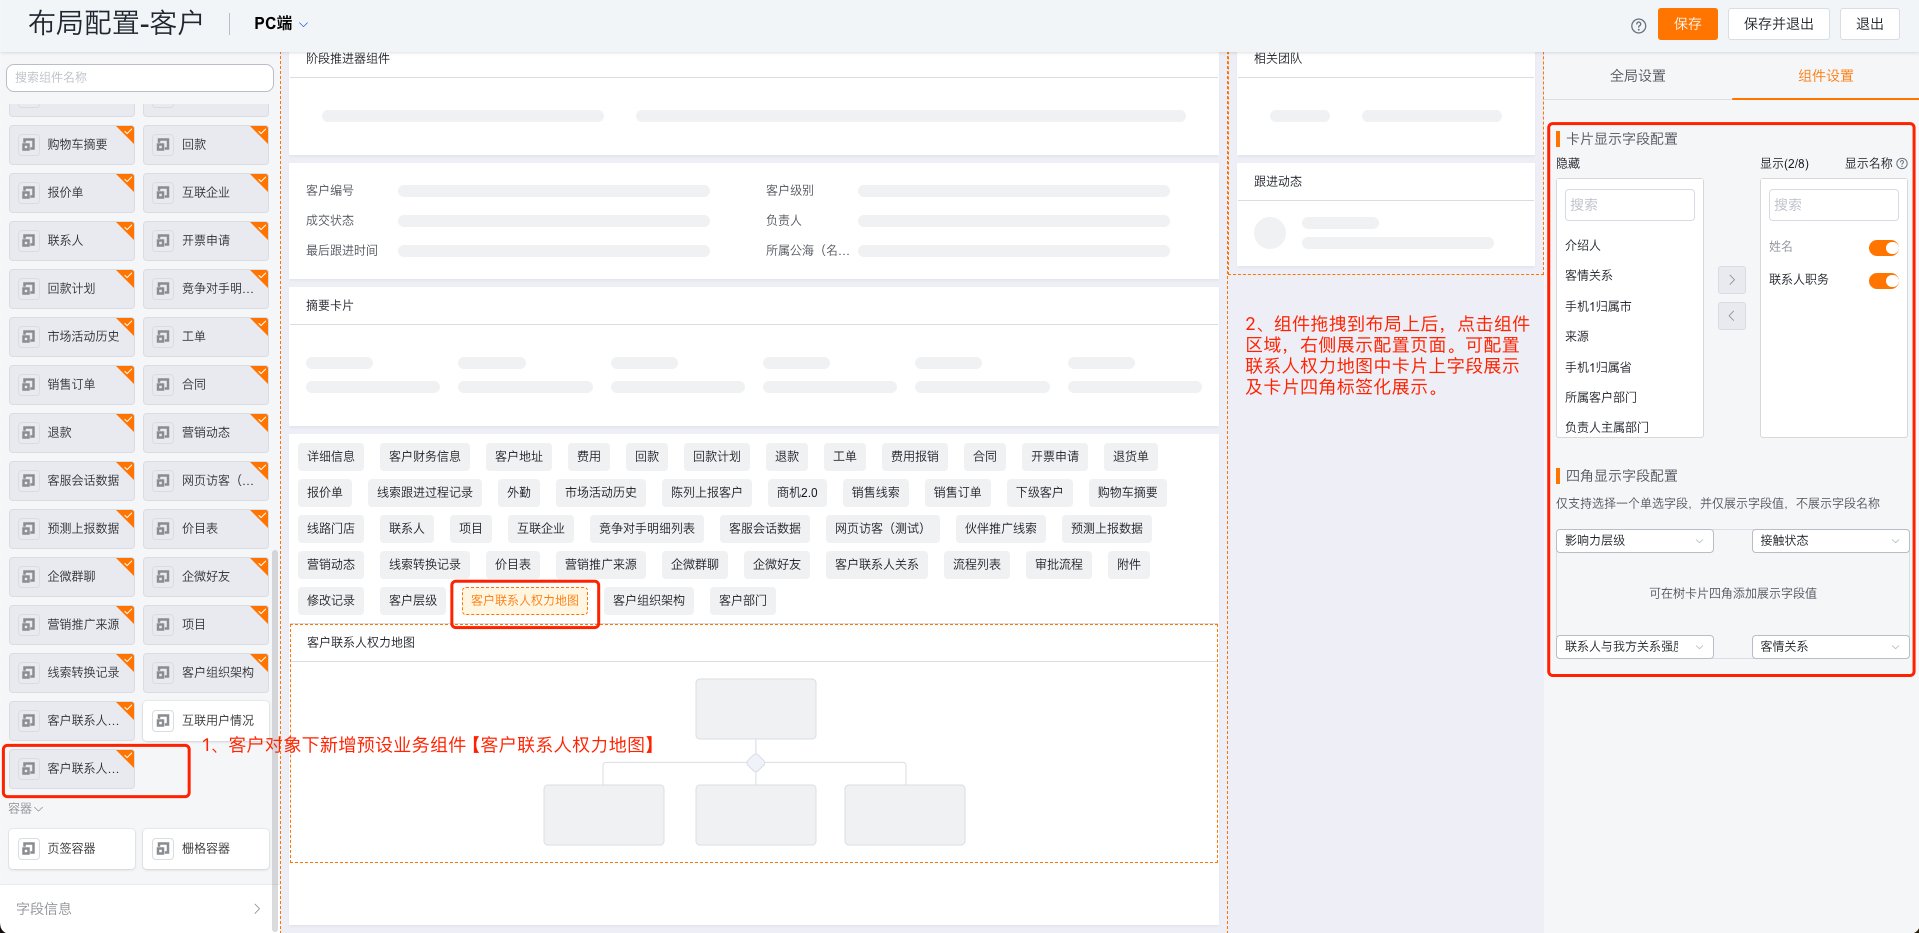Image resolution: width=1919 pixels, height=933 pixels.
Task: Select the 商机2.0 tab
Action: tap(797, 493)
